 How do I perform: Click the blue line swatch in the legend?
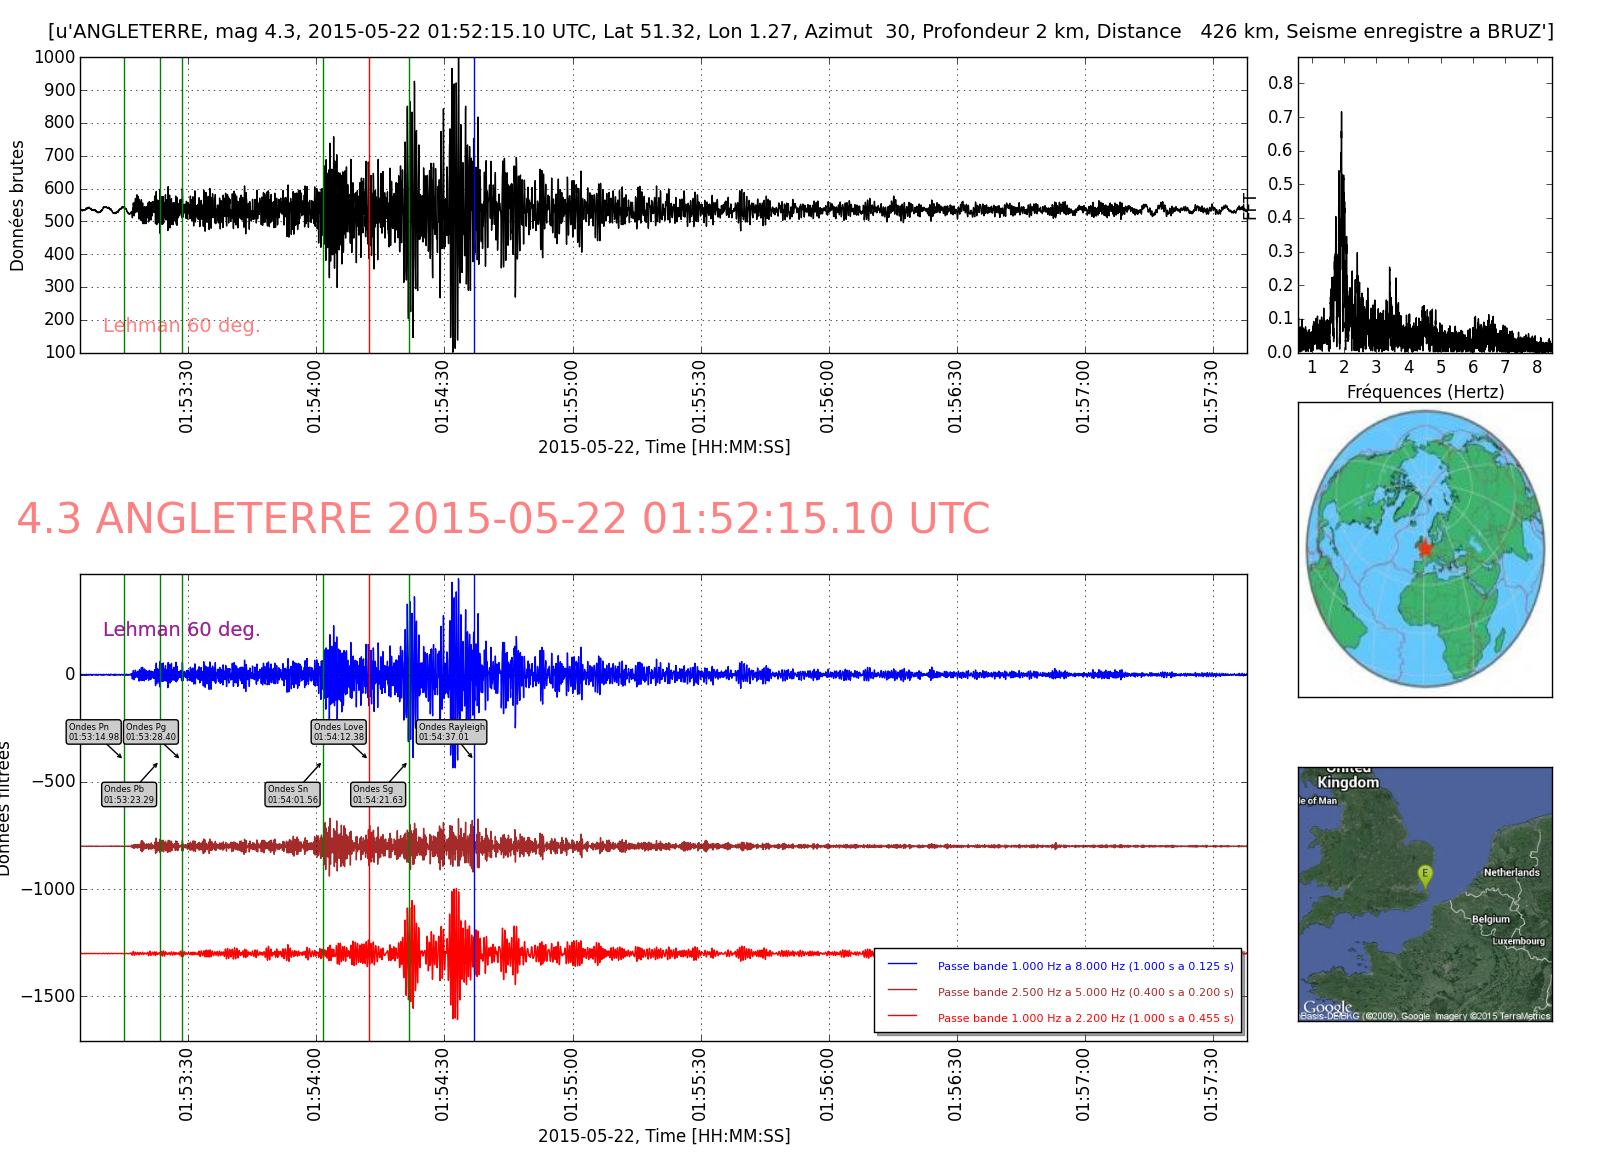point(902,964)
